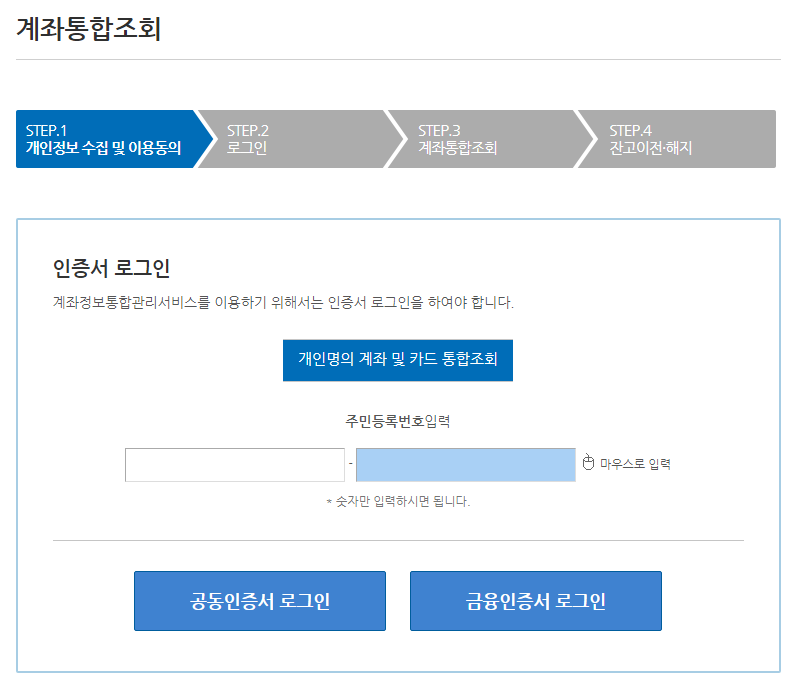
Task: Click the 공동인증서 로그인 button
Action: pos(260,601)
